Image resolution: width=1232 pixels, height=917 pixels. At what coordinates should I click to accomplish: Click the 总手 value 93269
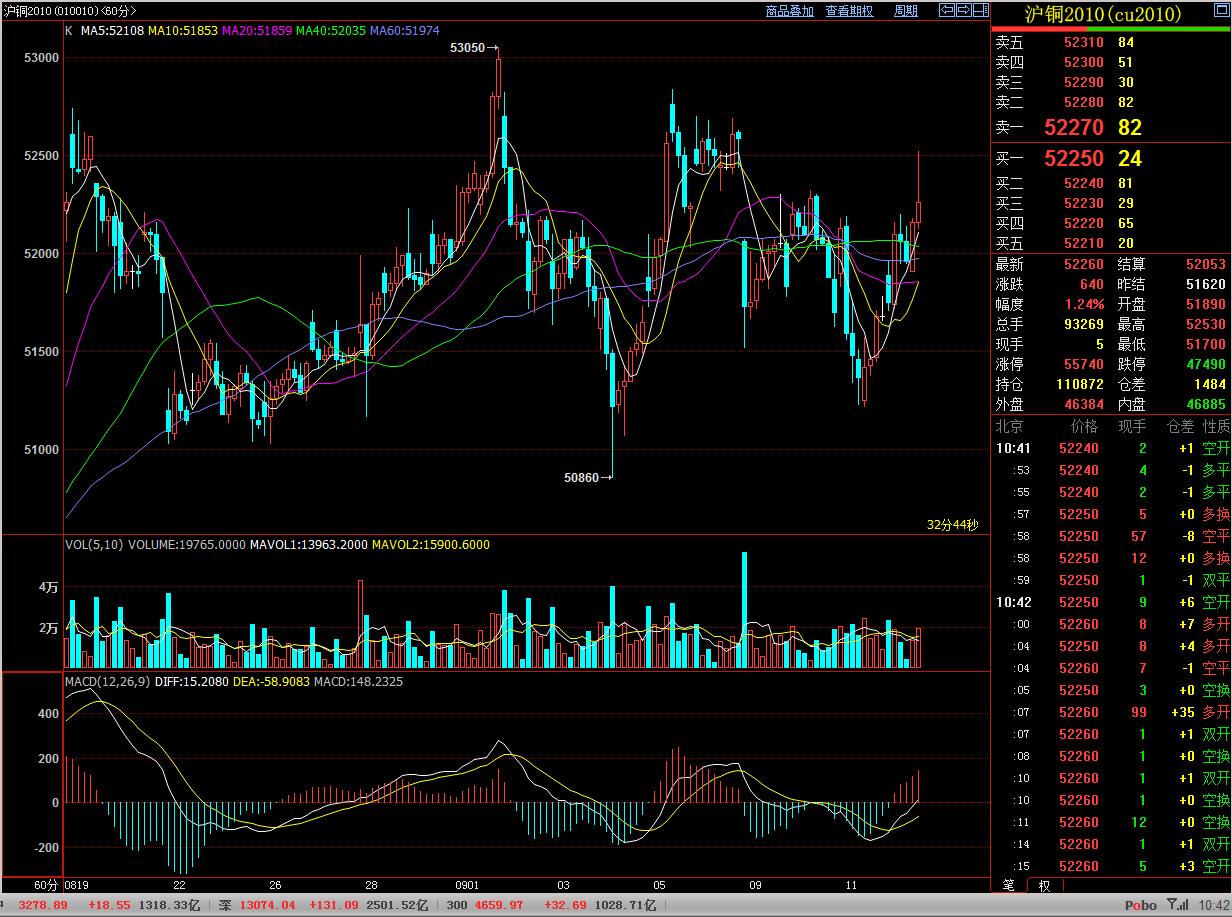pos(1084,324)
